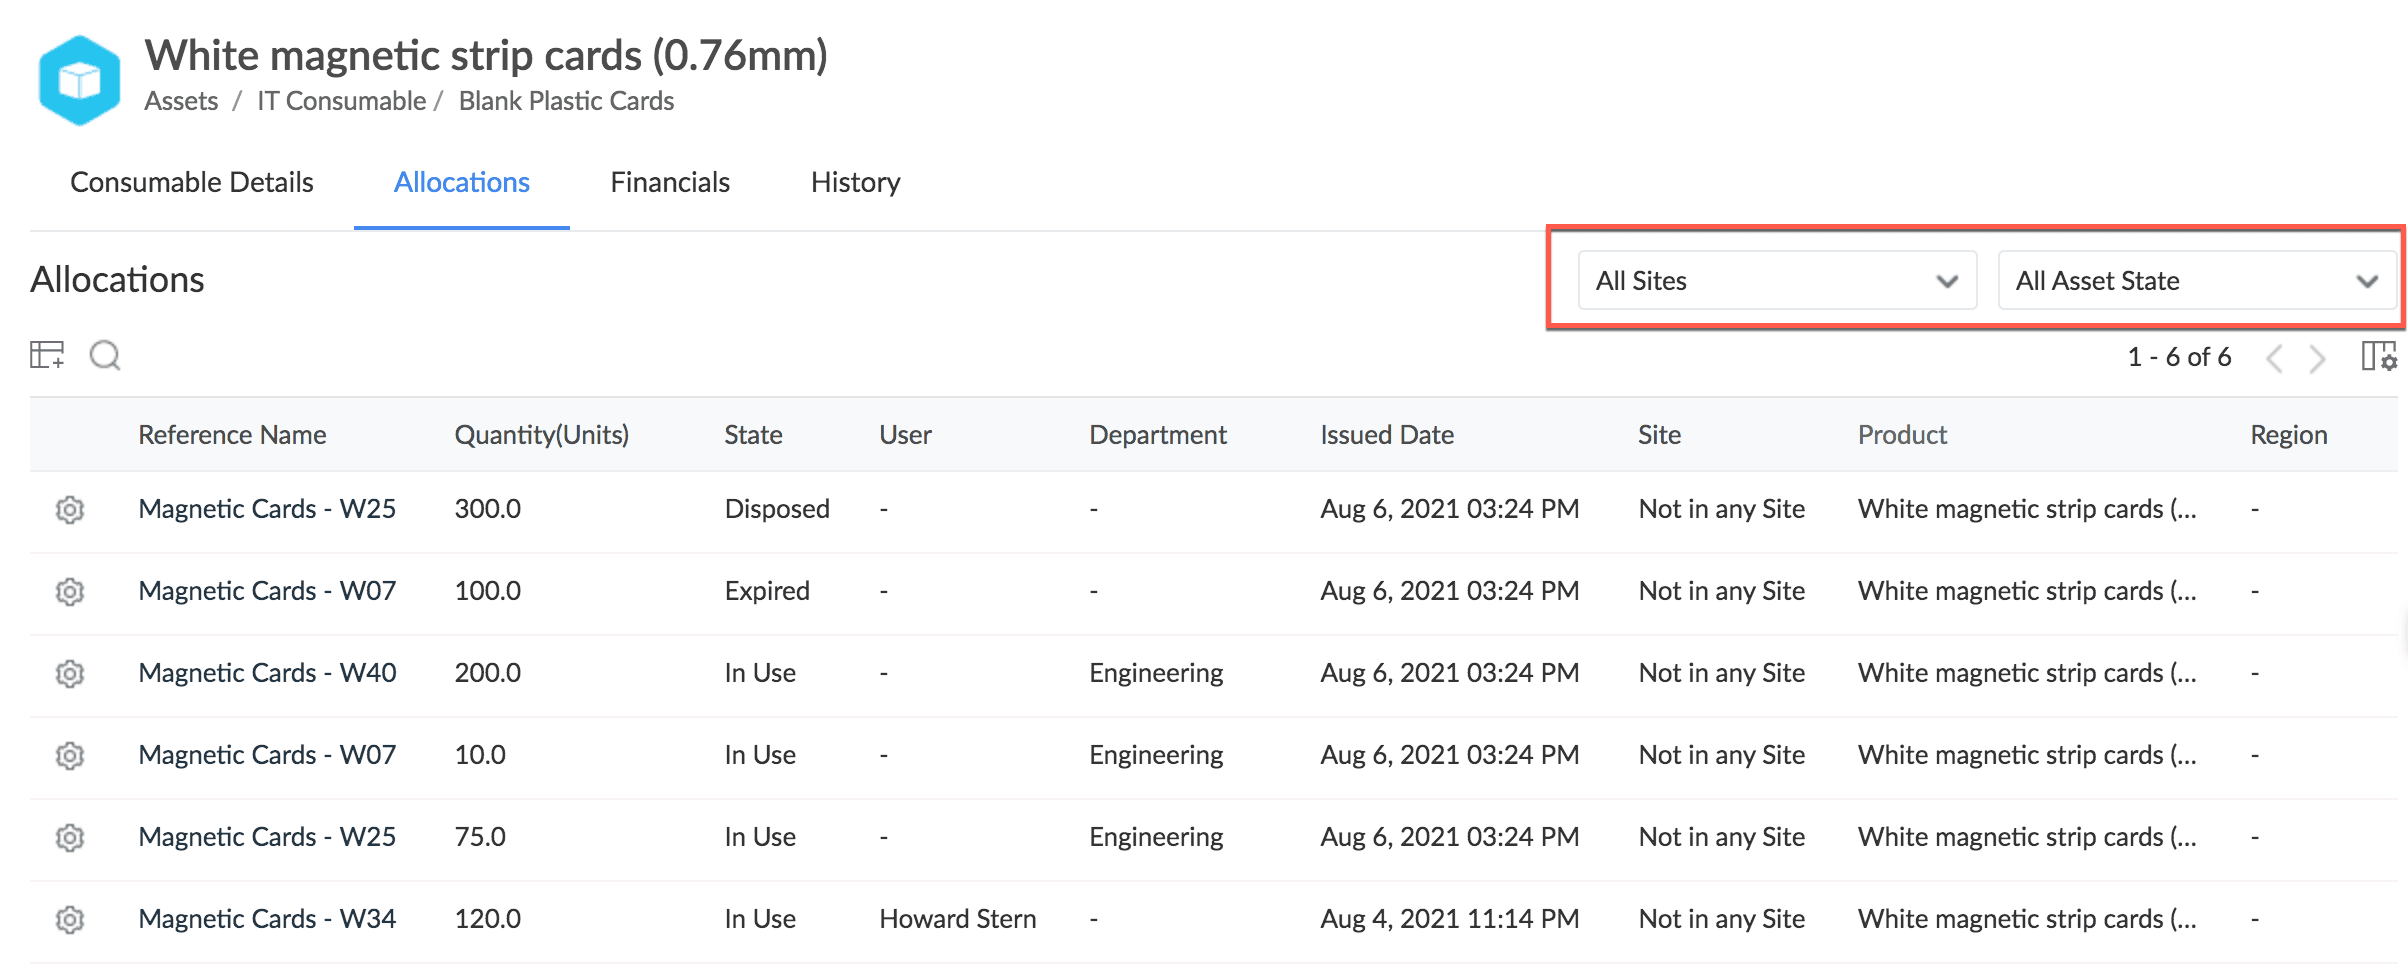This screenshot has width=2408, height=968.
Task: Switch to the Consumable Details tab
Action: coord(192,182)
